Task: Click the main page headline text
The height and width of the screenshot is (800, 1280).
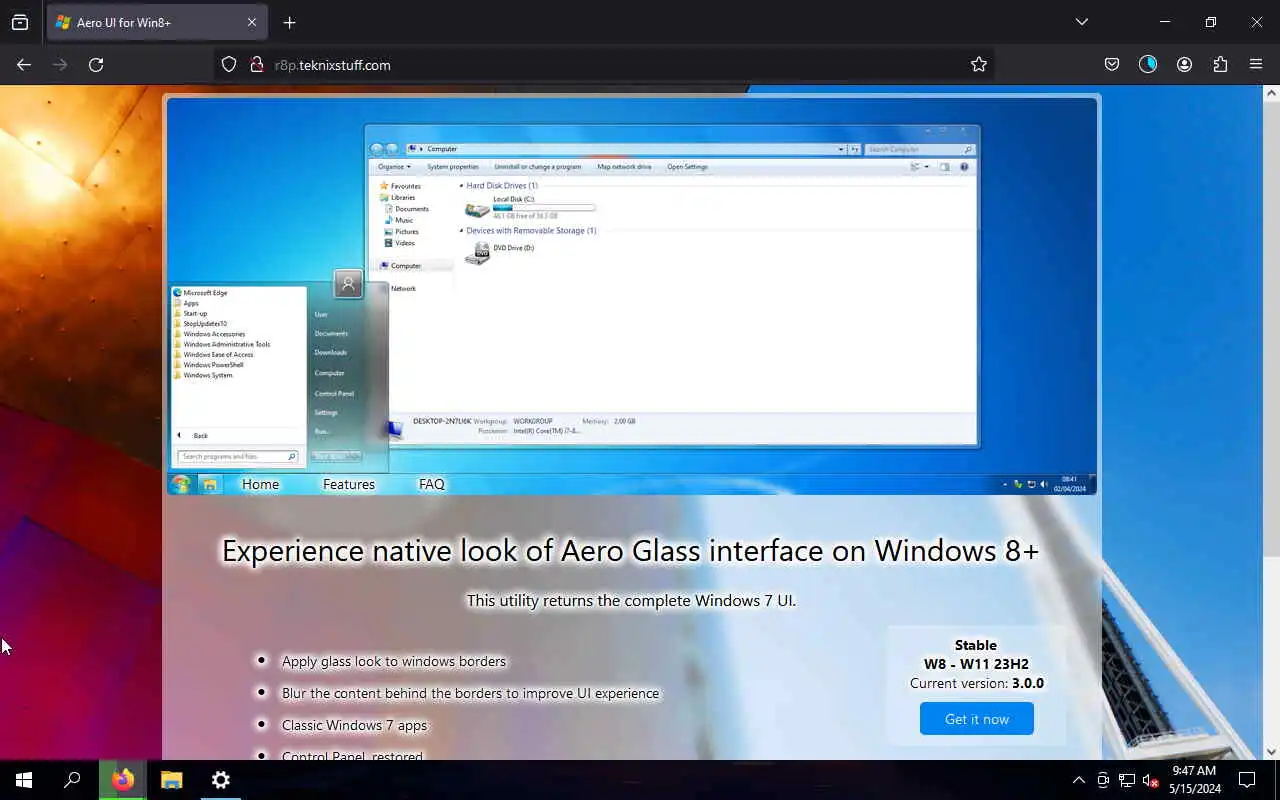Action: (631, 550)
